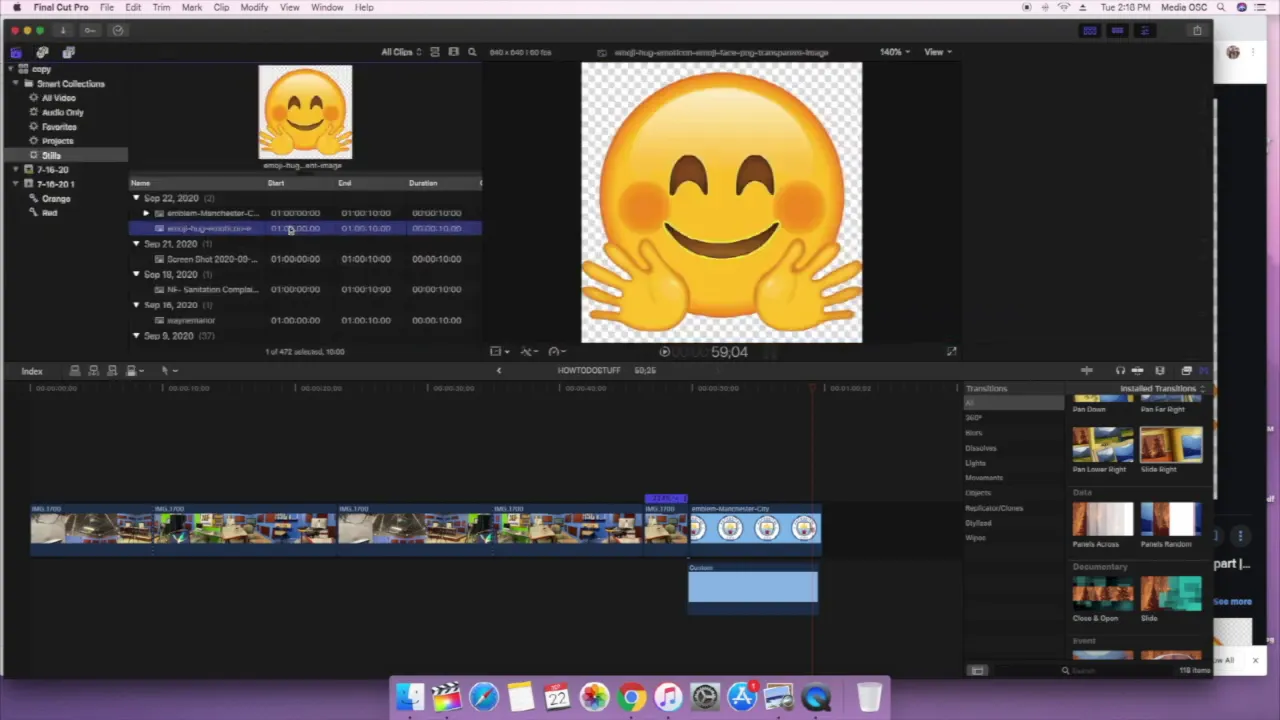The image size is (1280, 720).
Task: Collapse the copy library disclosure triangle
Action: tap(12, 69)
